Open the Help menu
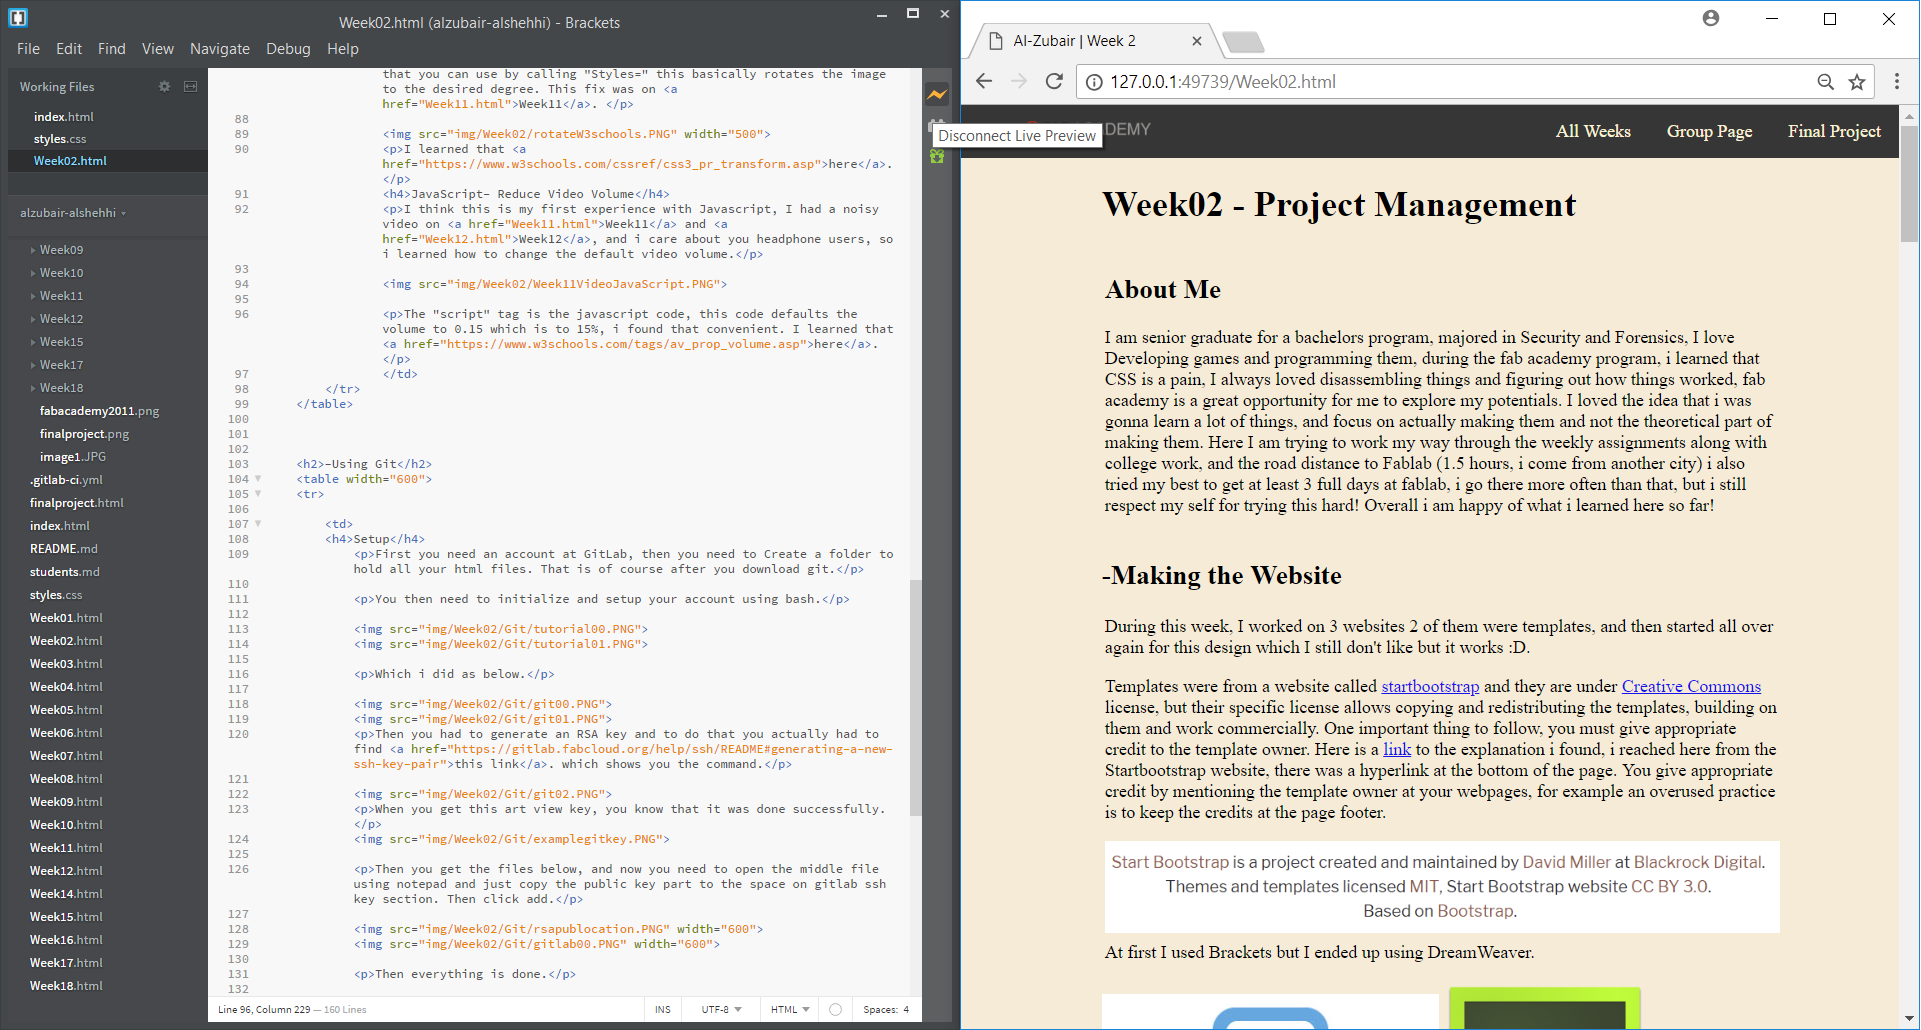This screenshot has height=1030, width=1921. pos(343,49)
